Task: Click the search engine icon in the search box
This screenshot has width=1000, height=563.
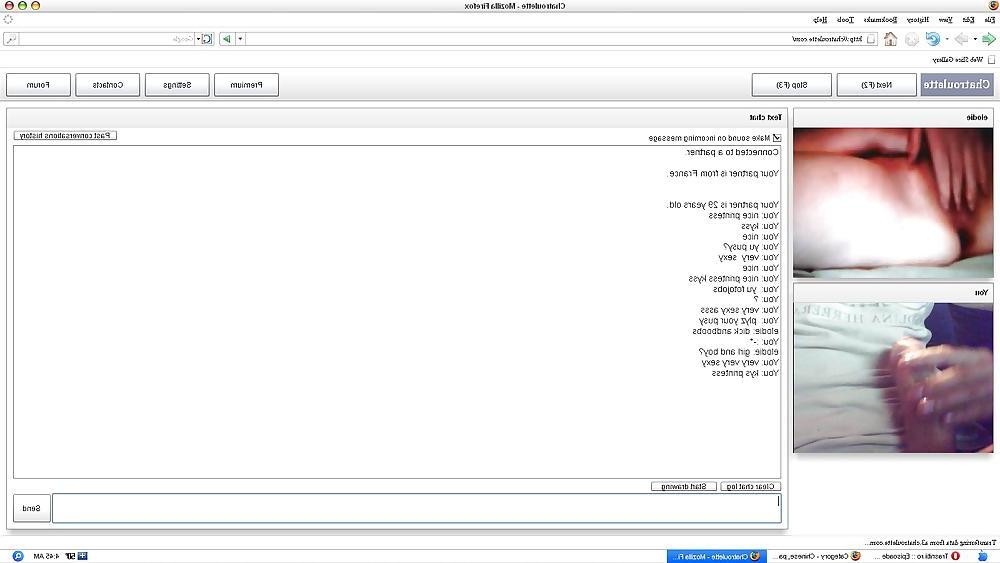Action: click(207, 39)
